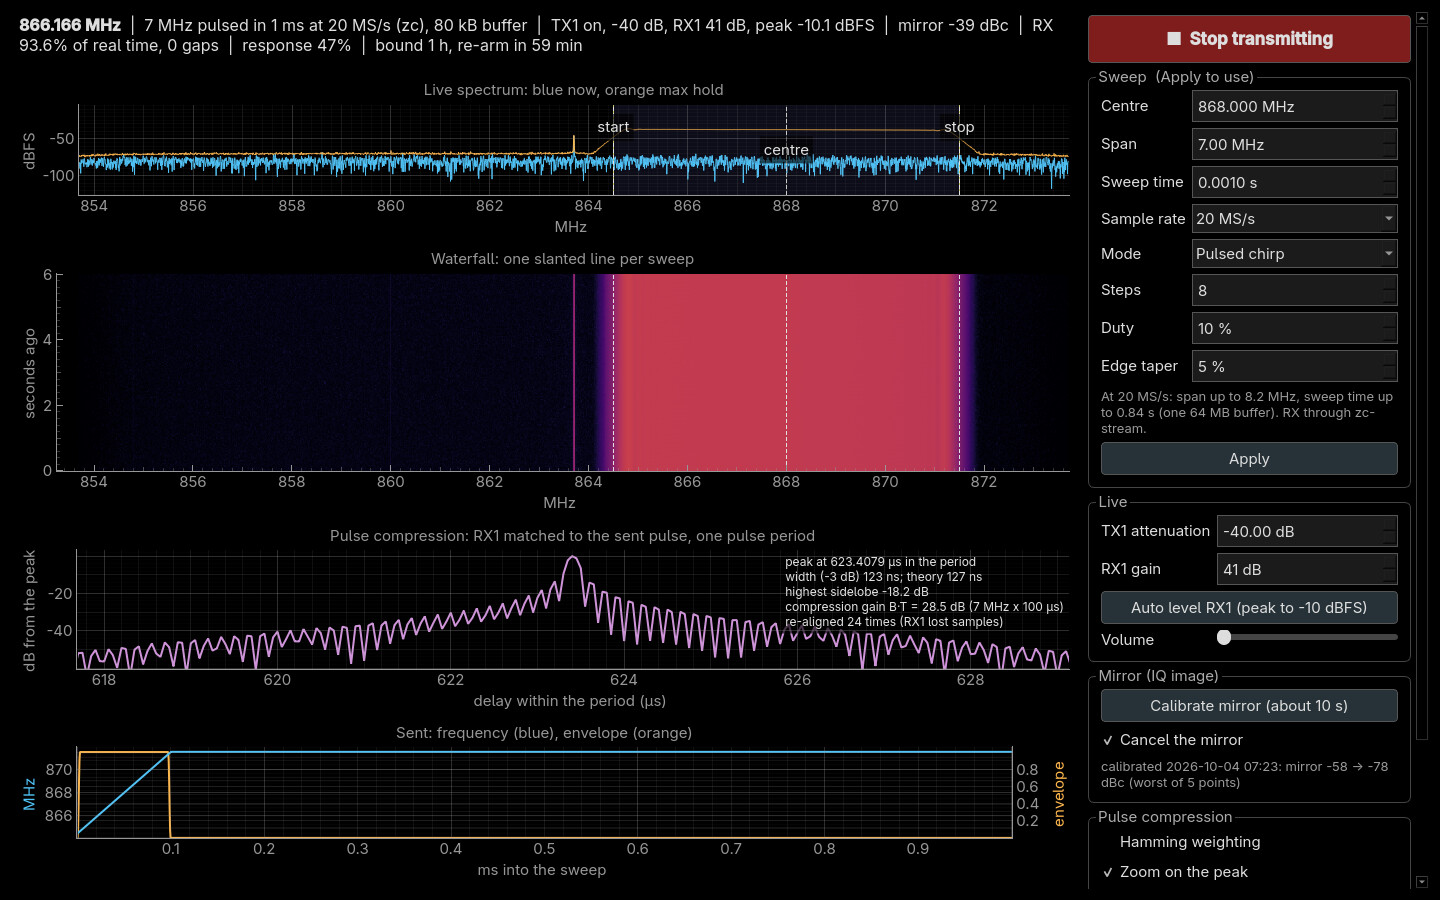Click the 'start' marker label in Live spectrum
Screen dimensions: 1440x900
tap(613, 127)
